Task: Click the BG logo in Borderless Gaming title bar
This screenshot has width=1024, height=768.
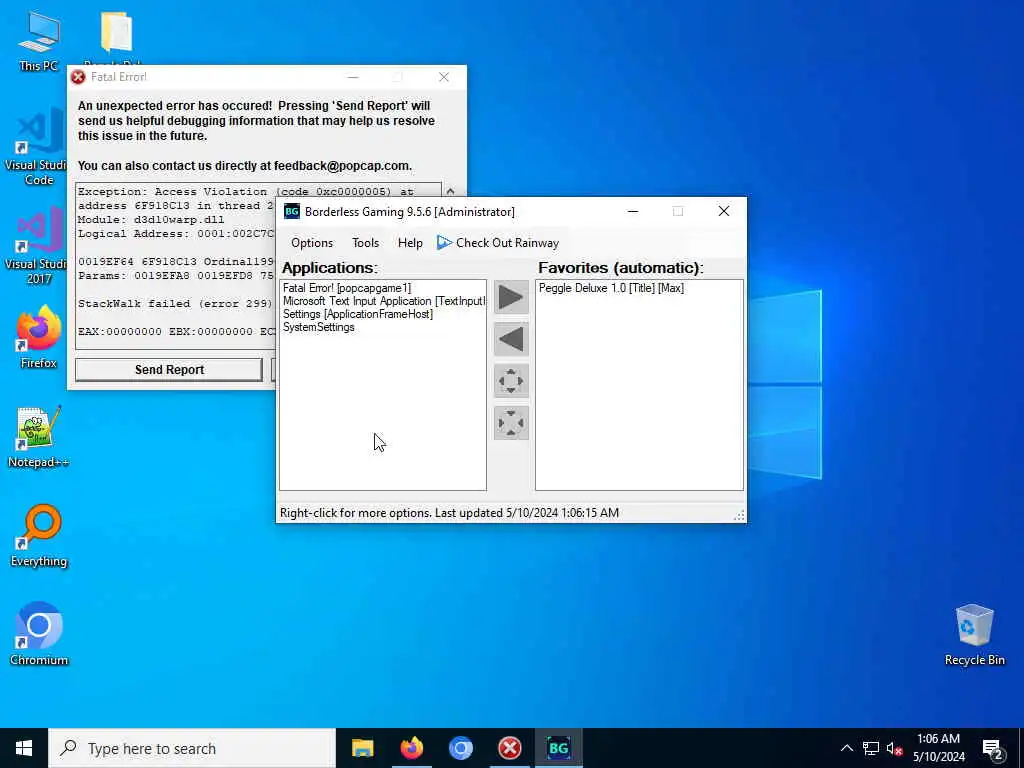Action: point(292,212)
